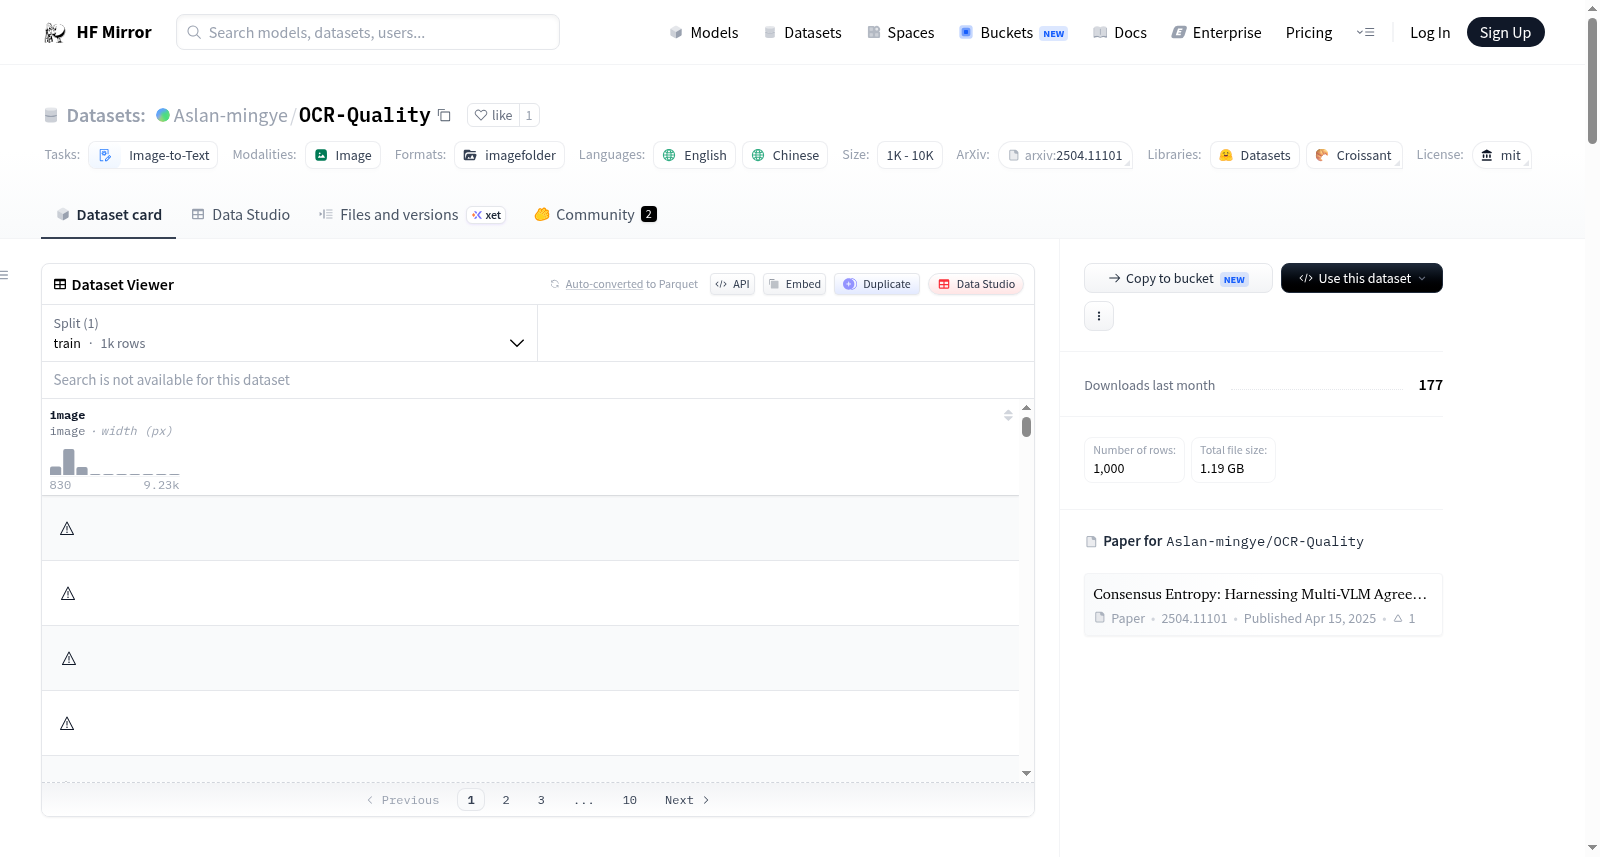Go to the Next page of rows
This screenshot has height=857, width=1600.
click(x=687, y=800)
